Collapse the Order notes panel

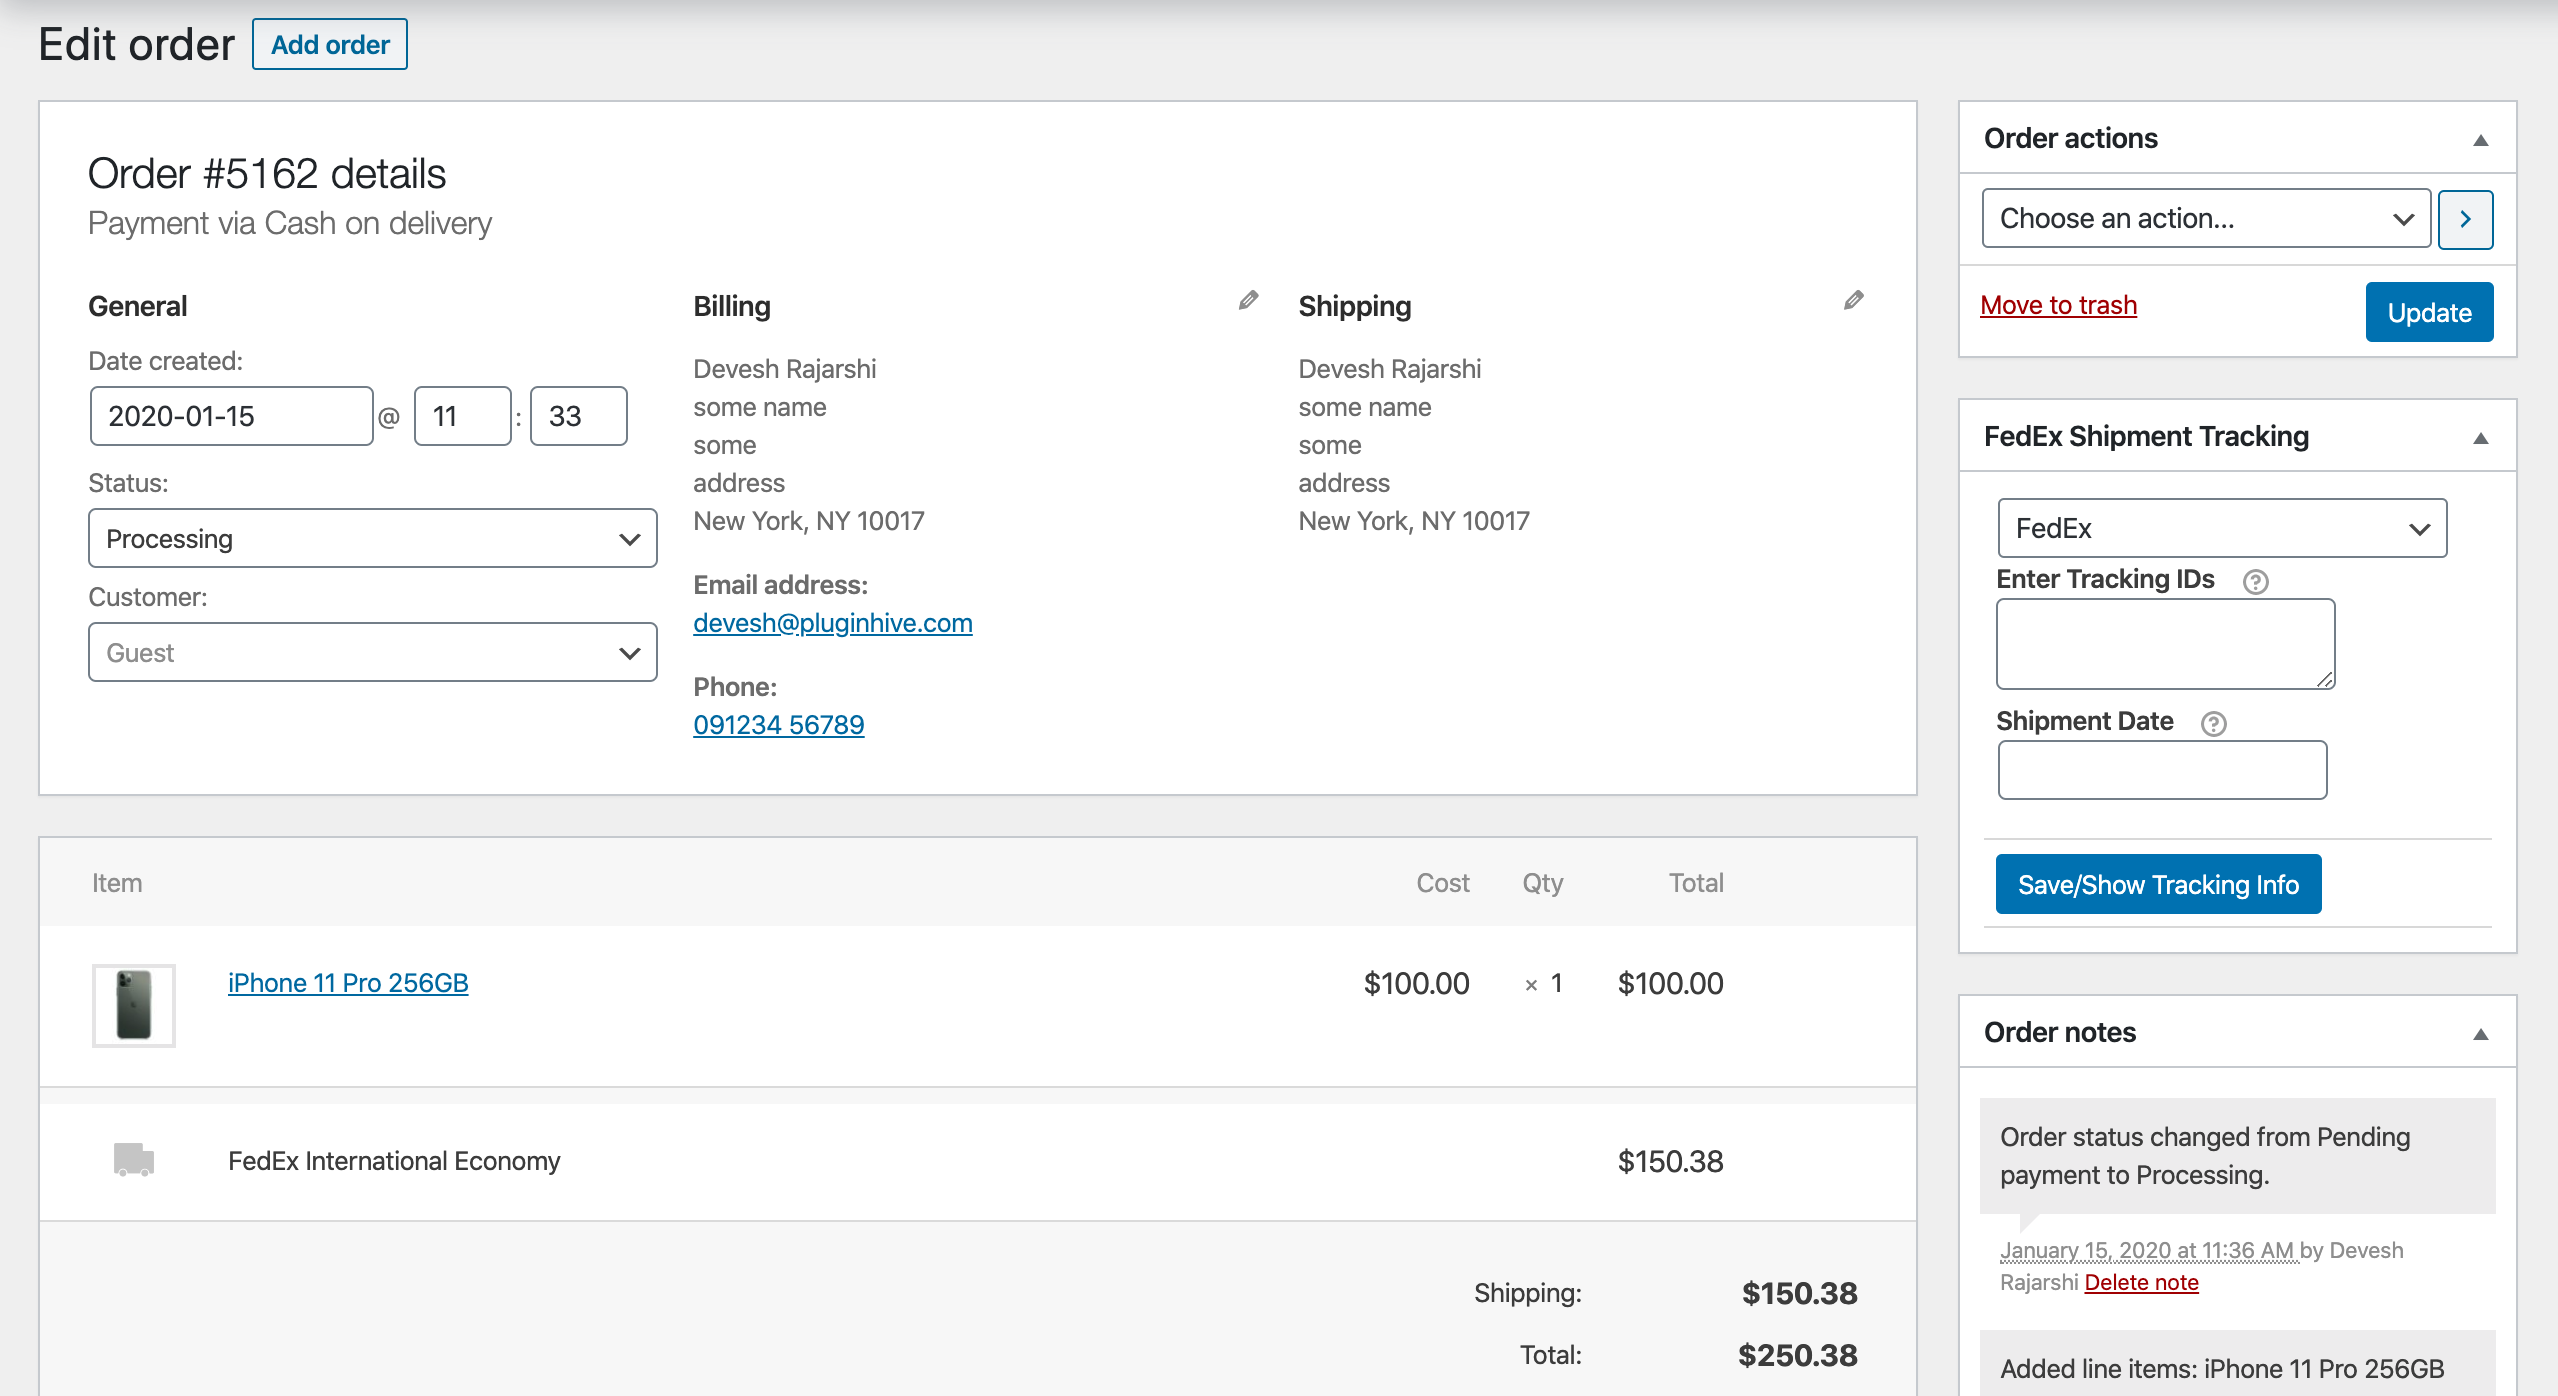pos(2480,1034)
